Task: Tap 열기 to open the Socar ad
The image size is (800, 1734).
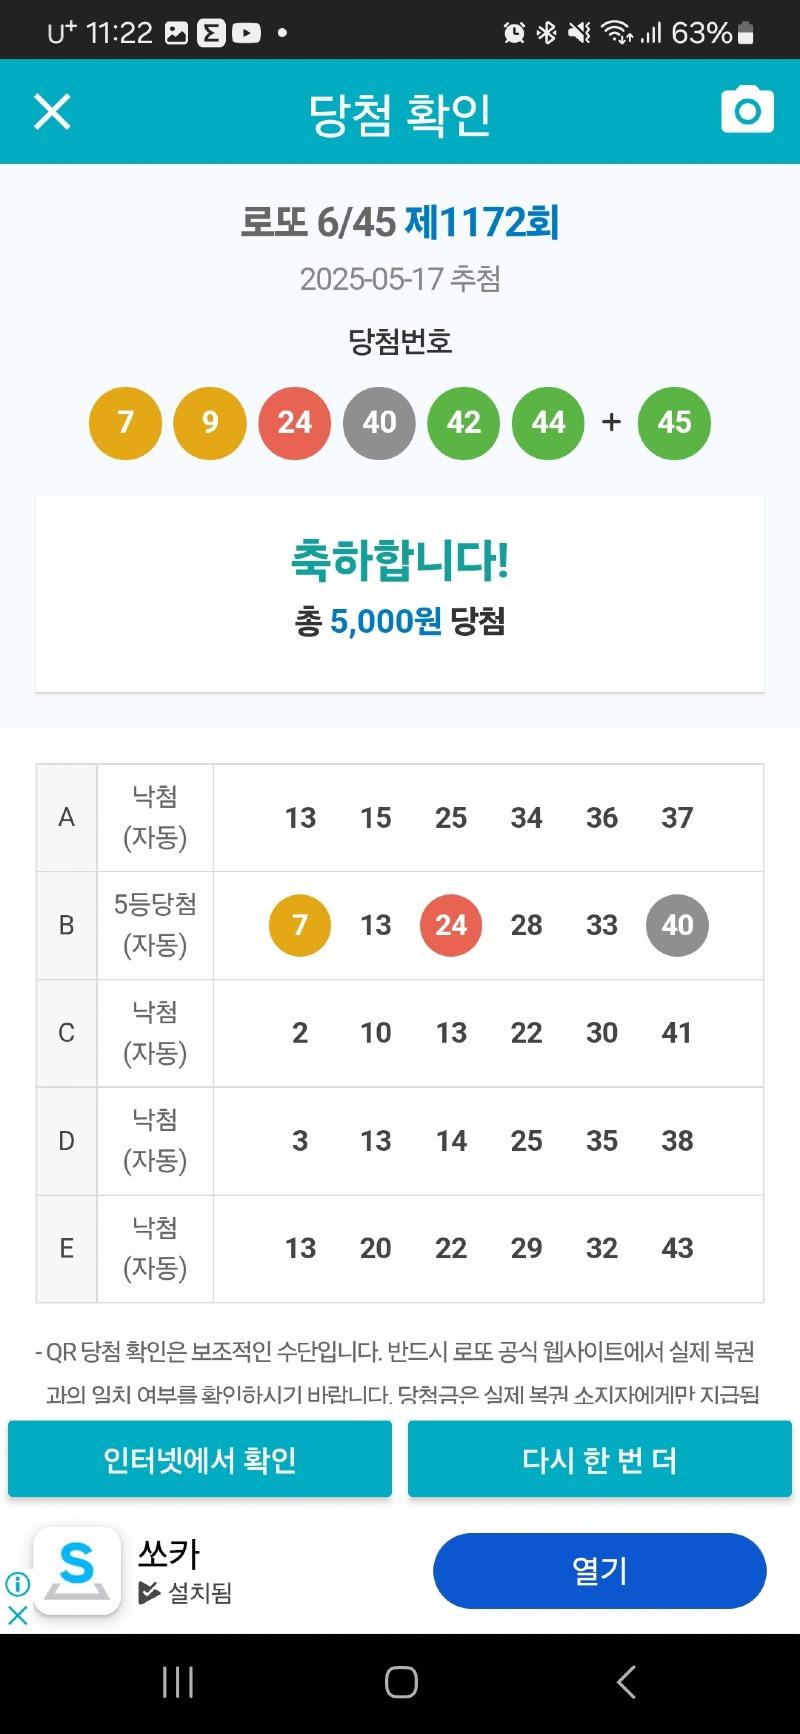Action: 600,1570
